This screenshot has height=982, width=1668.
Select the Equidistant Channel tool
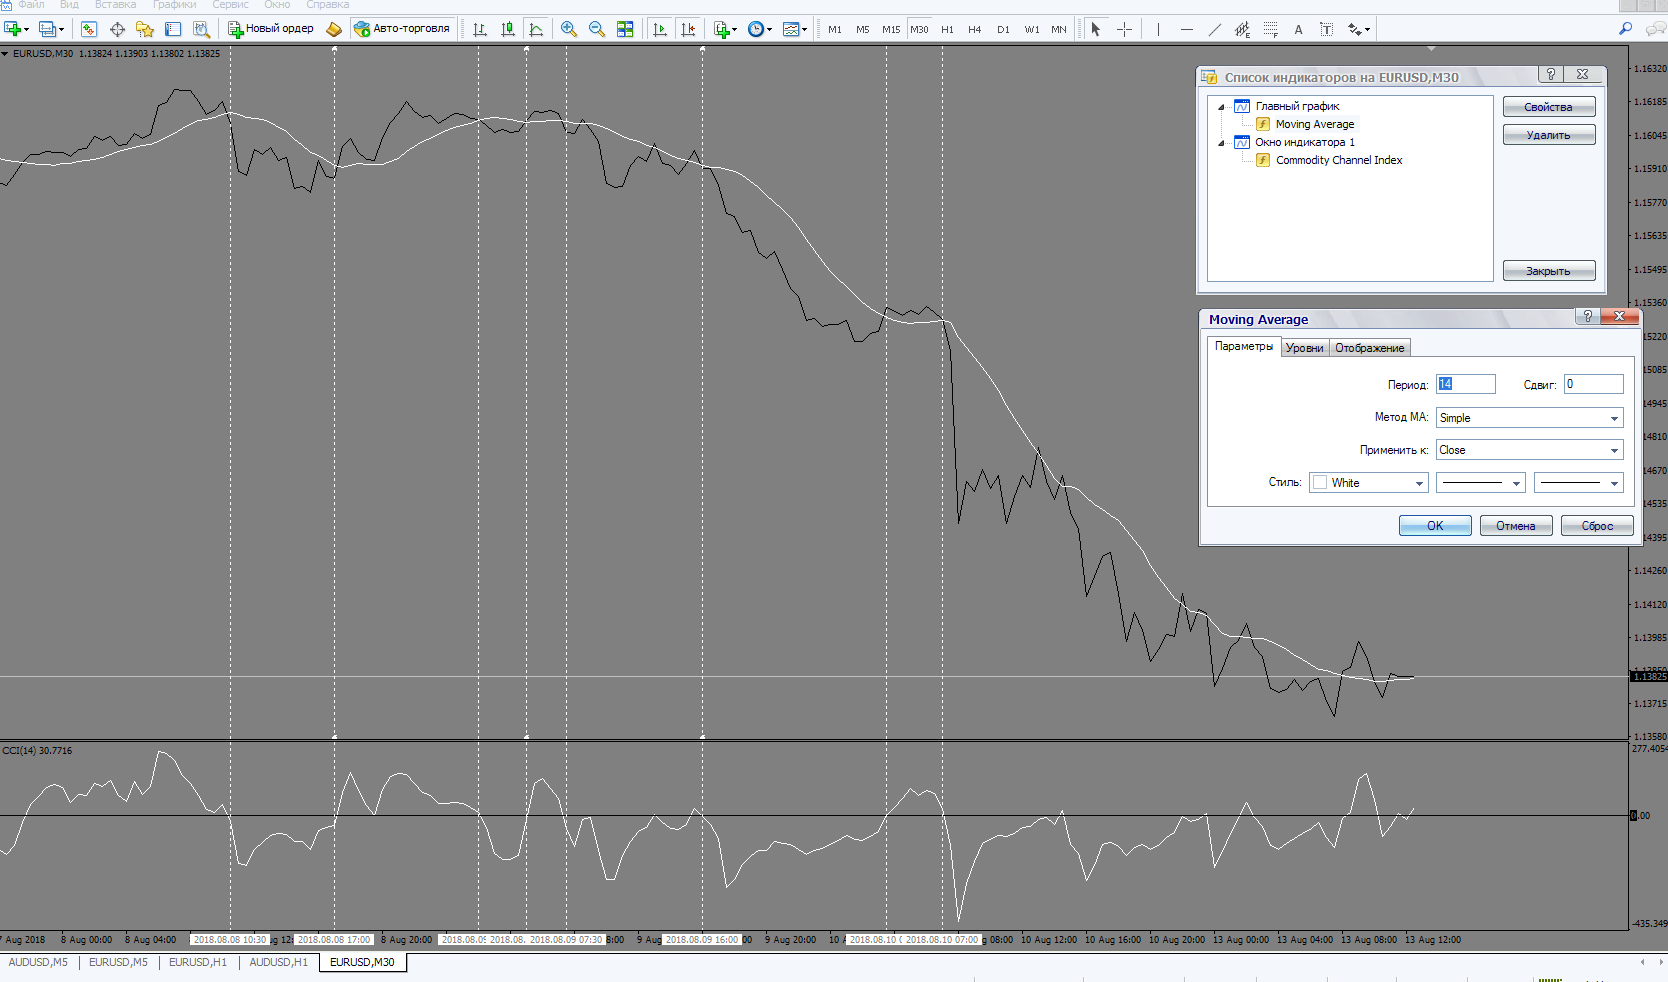point(1242,29)
